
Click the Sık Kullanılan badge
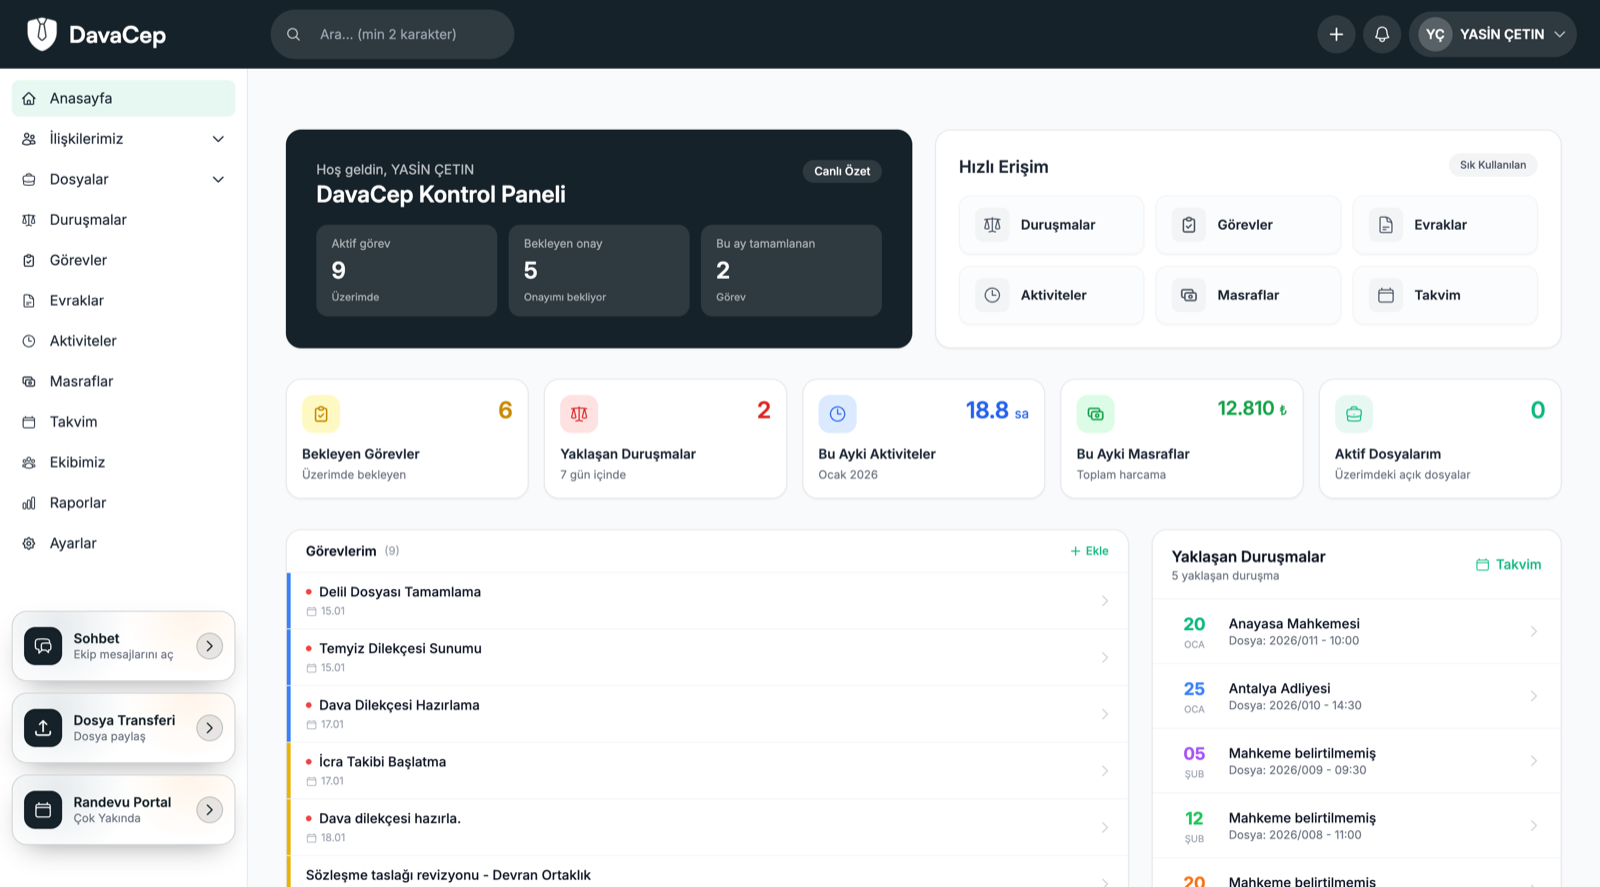pos(1493,165)
